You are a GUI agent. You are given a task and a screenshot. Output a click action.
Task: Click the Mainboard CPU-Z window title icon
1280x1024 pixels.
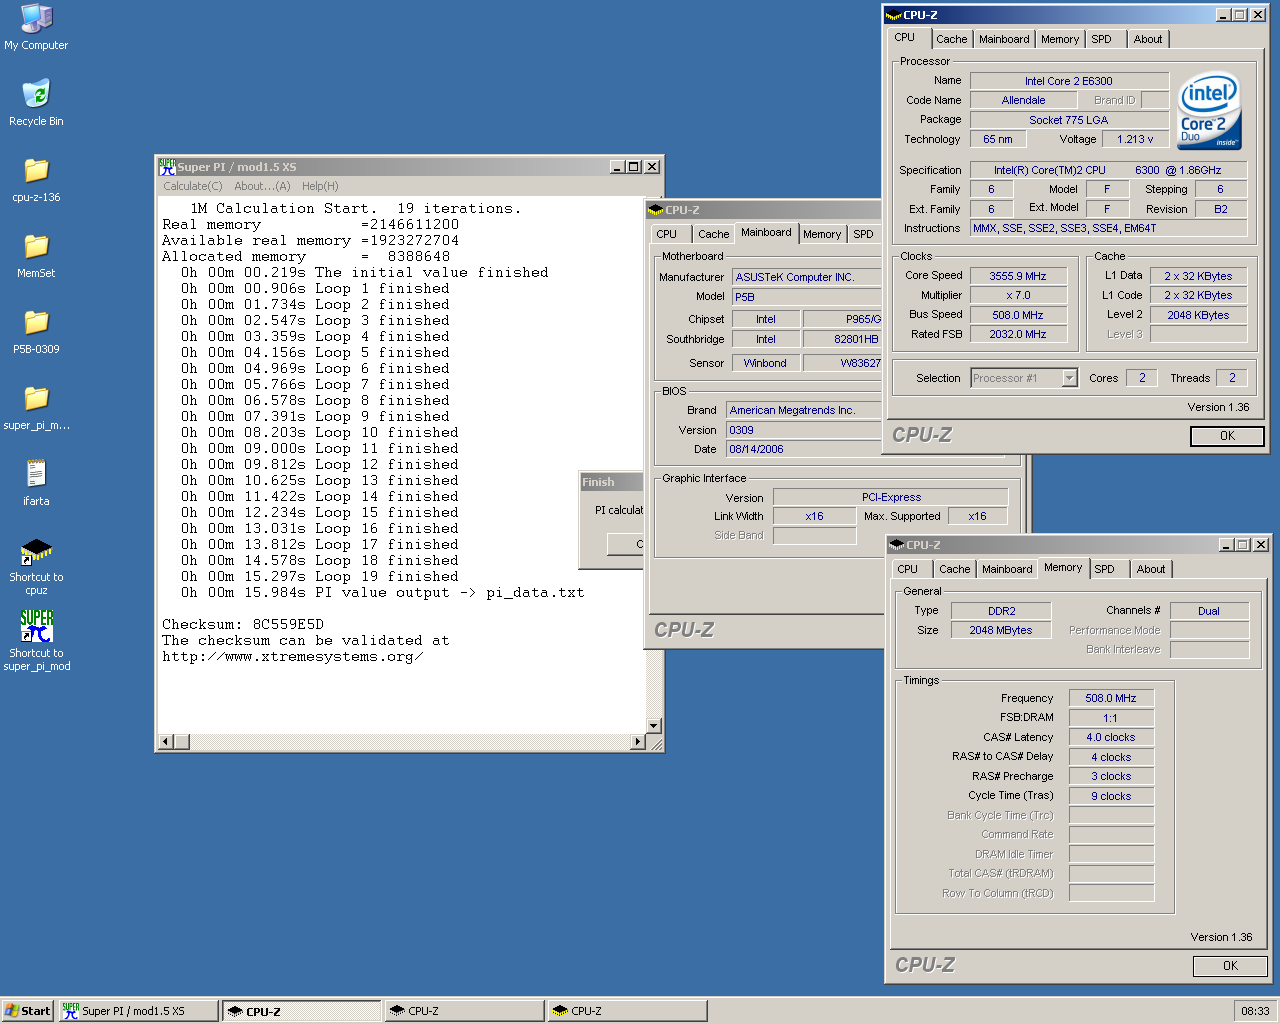[x=656, y=210]
